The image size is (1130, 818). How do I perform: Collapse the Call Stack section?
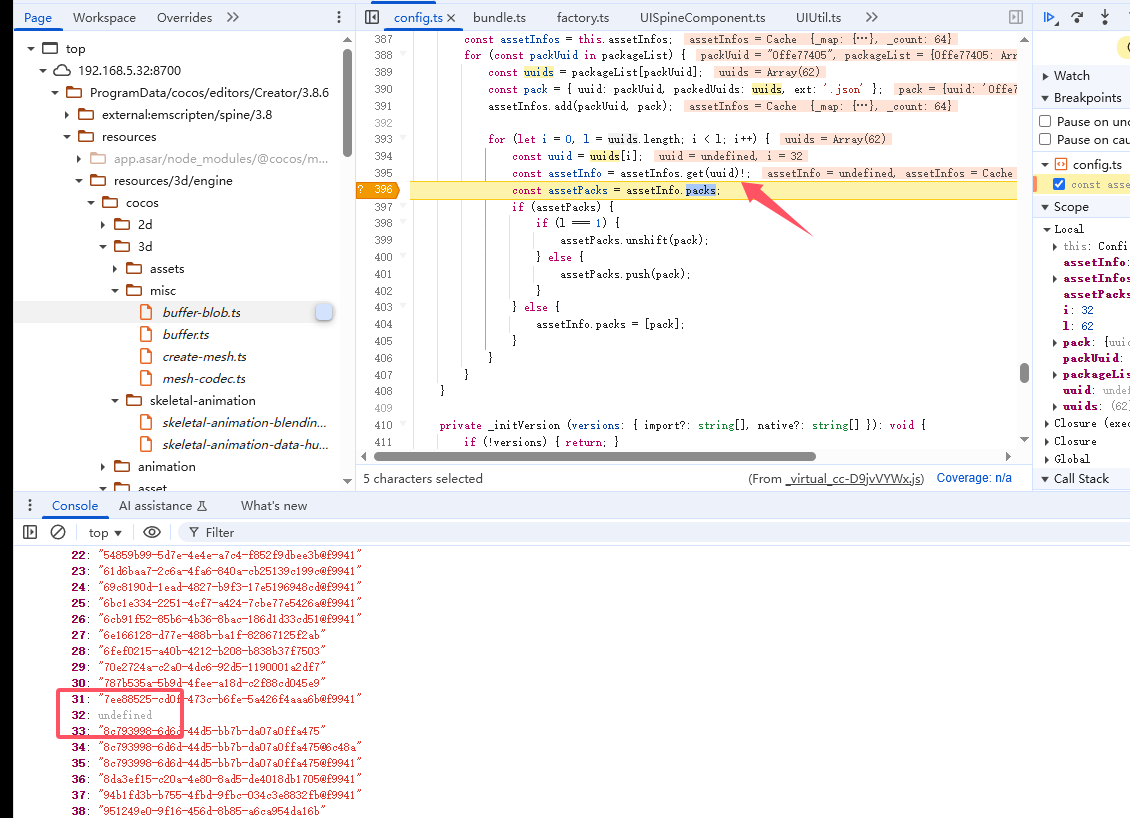(x=1046, y=479)
